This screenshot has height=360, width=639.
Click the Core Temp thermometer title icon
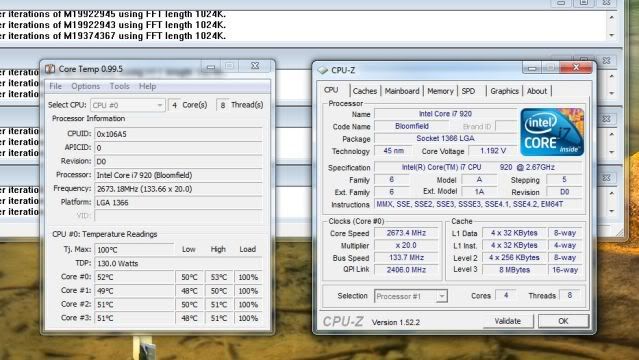point(50,69)
